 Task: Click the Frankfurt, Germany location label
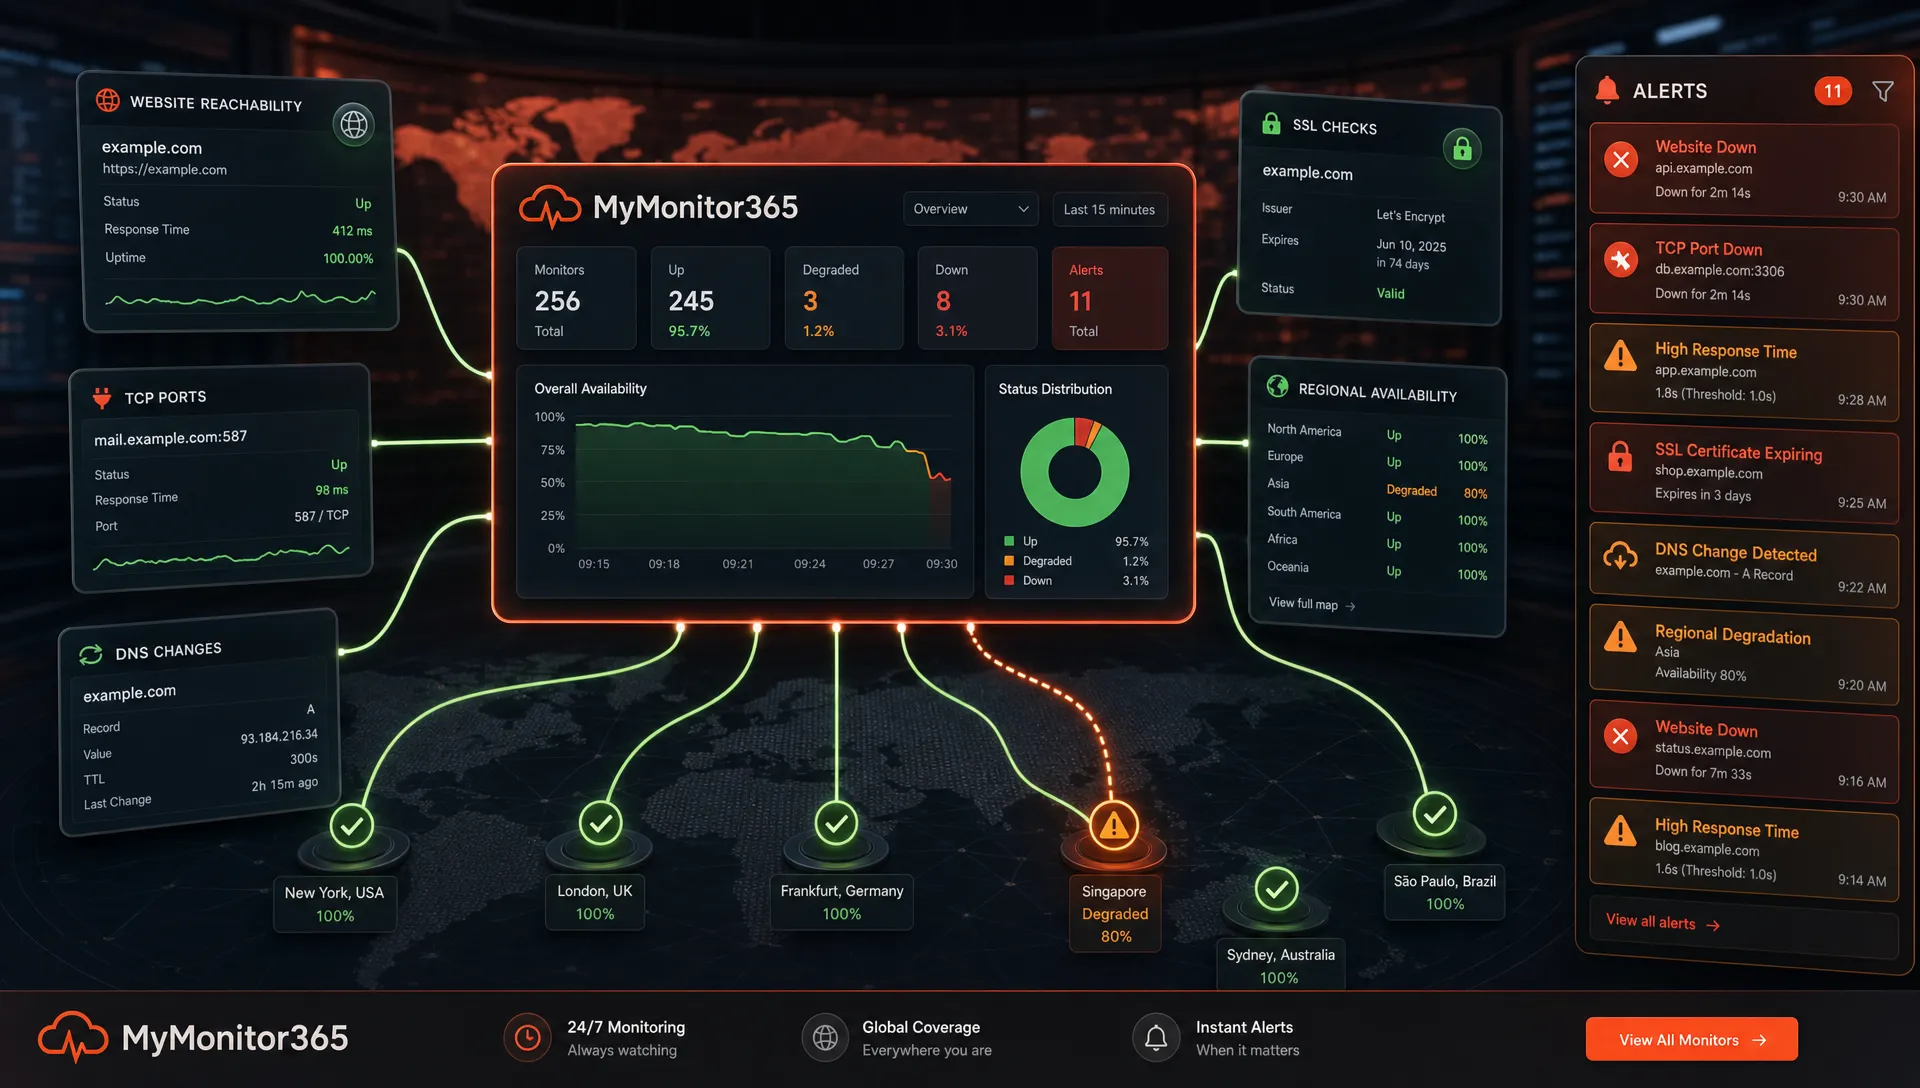tap(842, 891)
